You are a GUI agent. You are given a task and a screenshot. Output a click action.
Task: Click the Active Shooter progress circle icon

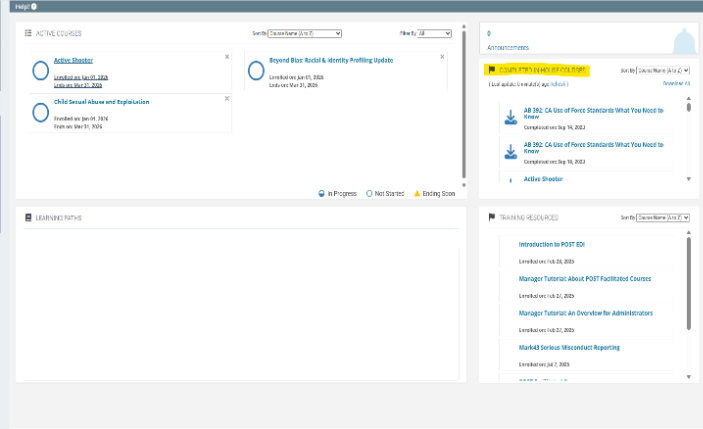41,71
